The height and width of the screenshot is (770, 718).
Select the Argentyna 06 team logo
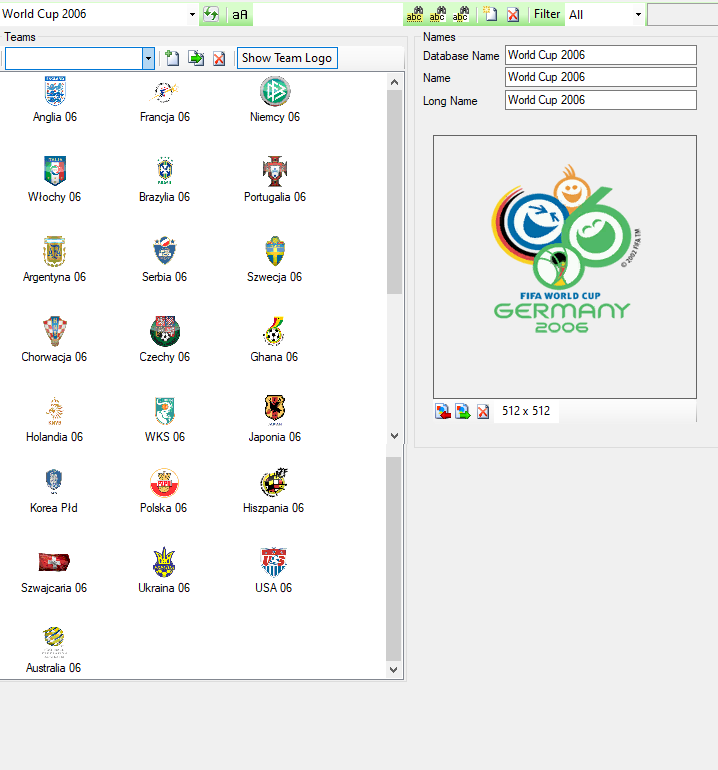tap(54, 251)
